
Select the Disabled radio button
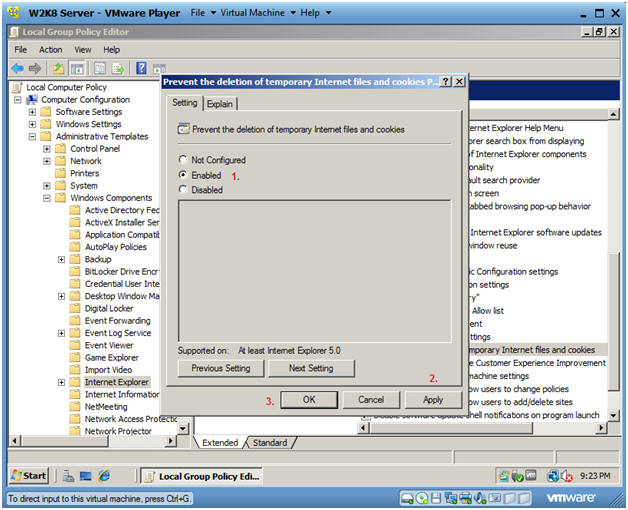pyautogui.click(x=183, y=189)
